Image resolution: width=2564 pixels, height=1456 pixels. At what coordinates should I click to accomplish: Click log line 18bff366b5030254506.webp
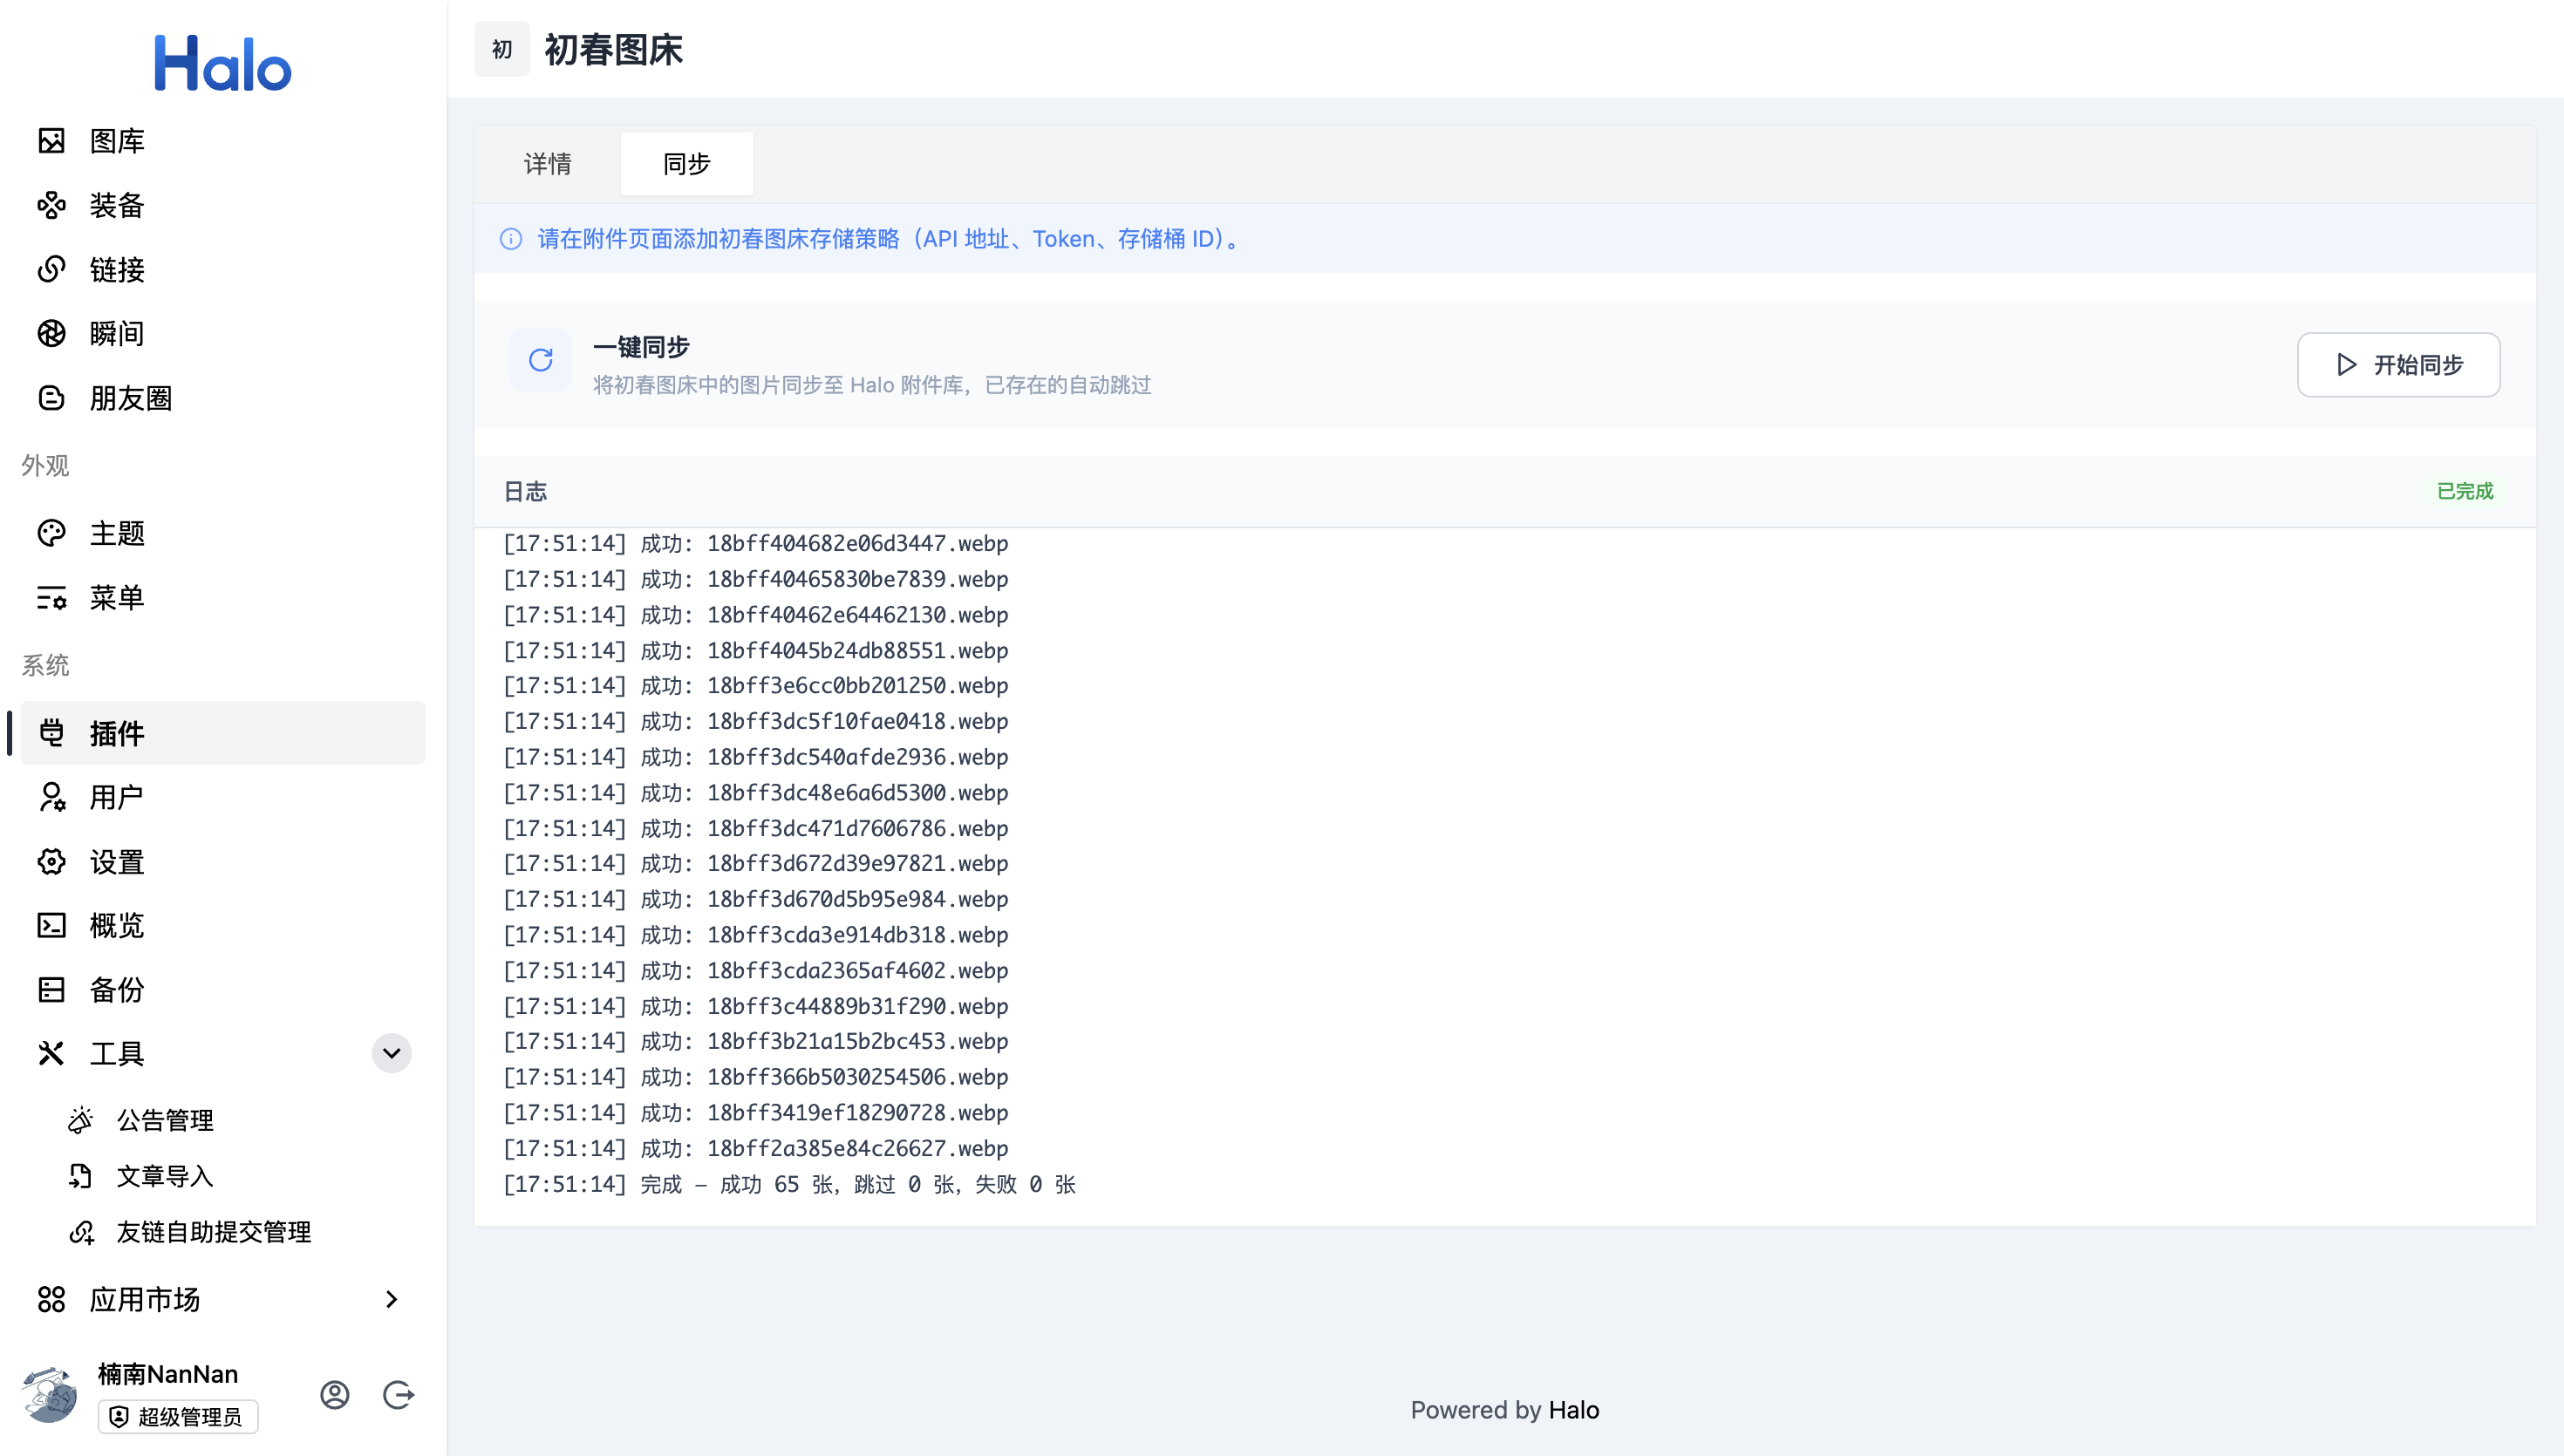[755, 1077]
